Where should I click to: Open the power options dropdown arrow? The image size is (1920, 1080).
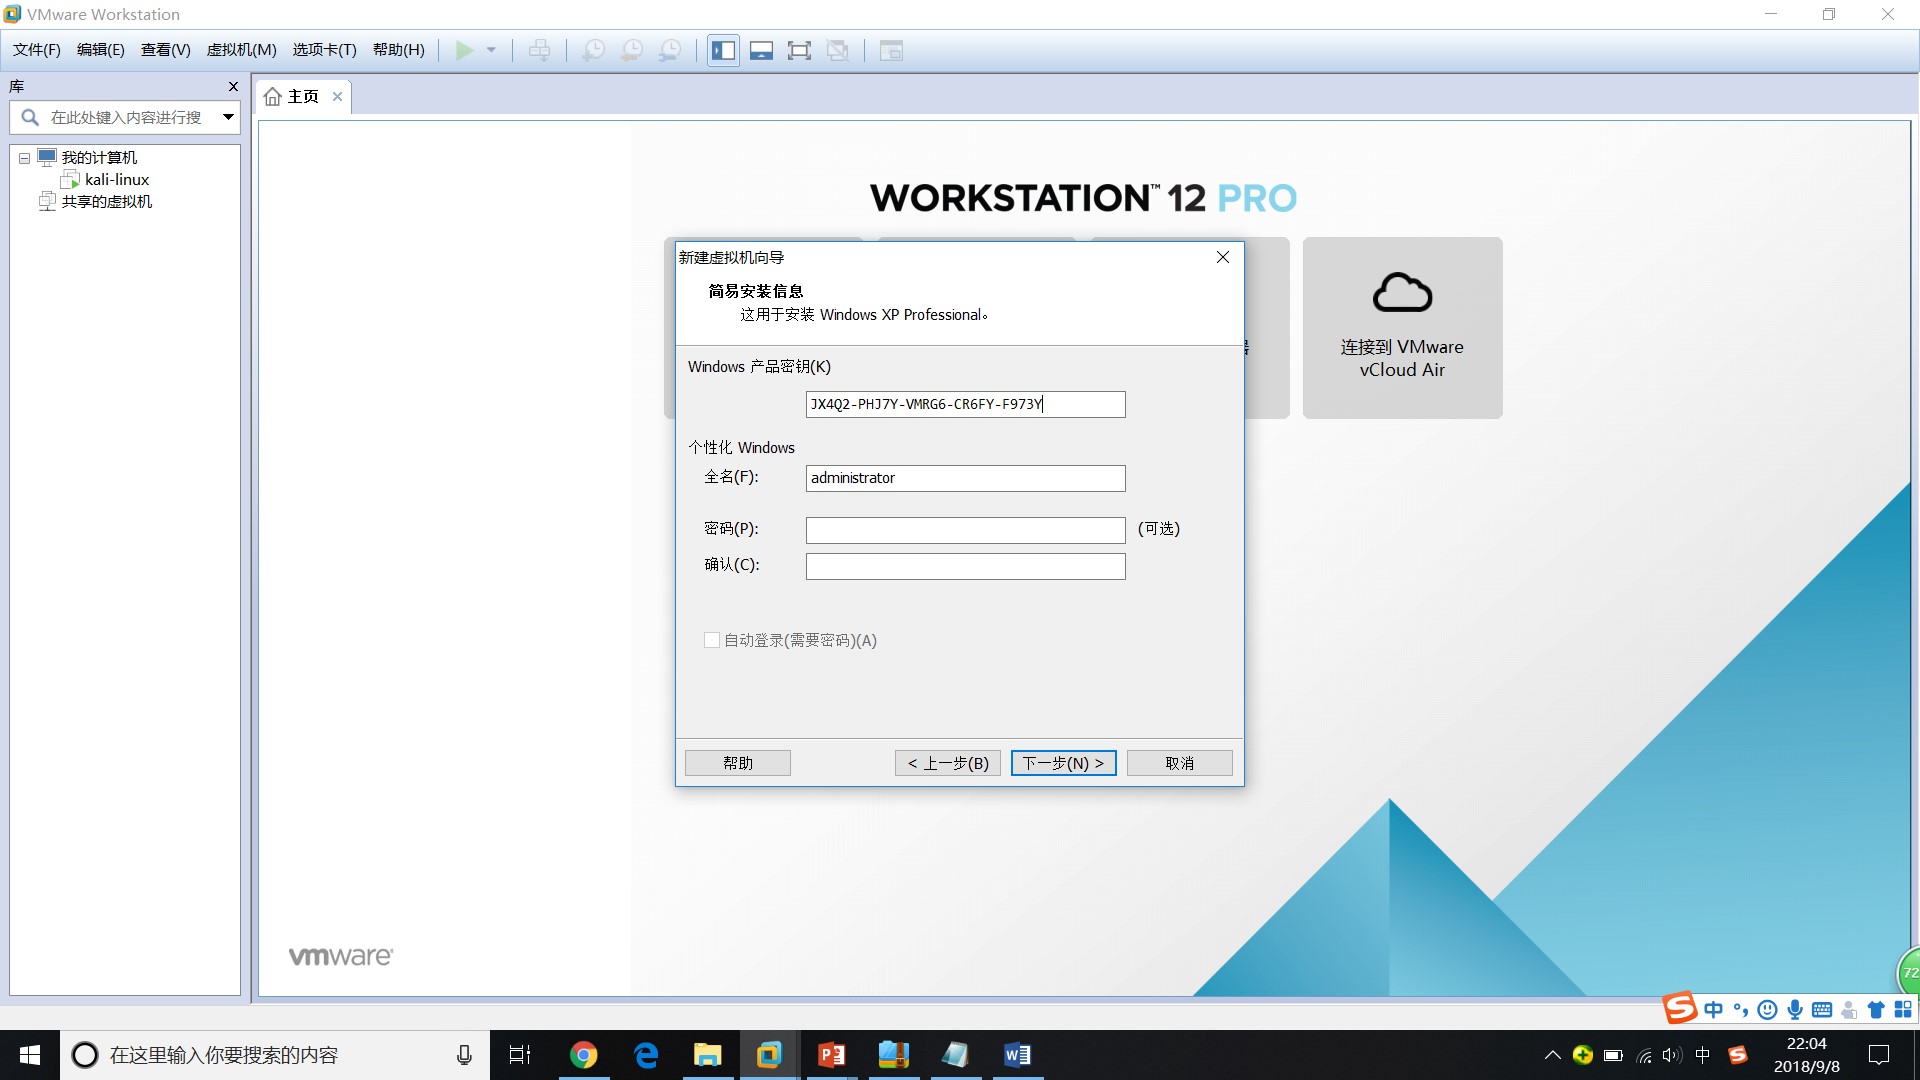click(491, 51)
